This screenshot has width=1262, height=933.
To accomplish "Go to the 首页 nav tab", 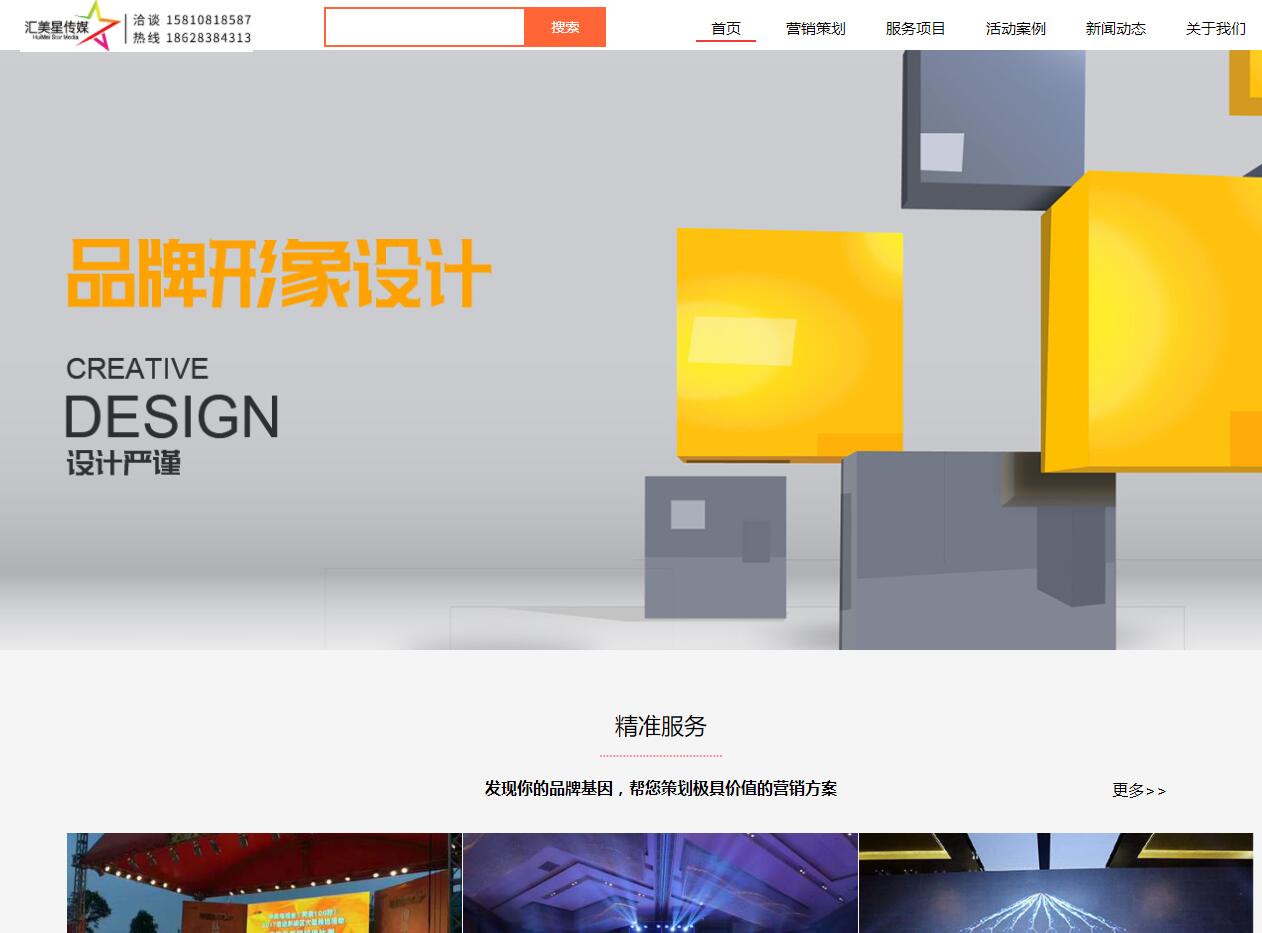I will coord(726,28).
